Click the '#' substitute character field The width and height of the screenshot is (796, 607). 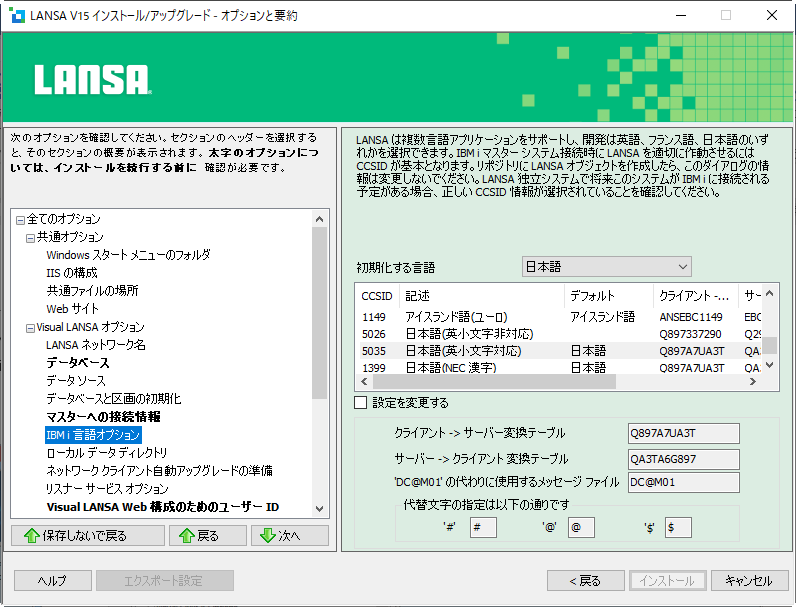coord(483,527)
